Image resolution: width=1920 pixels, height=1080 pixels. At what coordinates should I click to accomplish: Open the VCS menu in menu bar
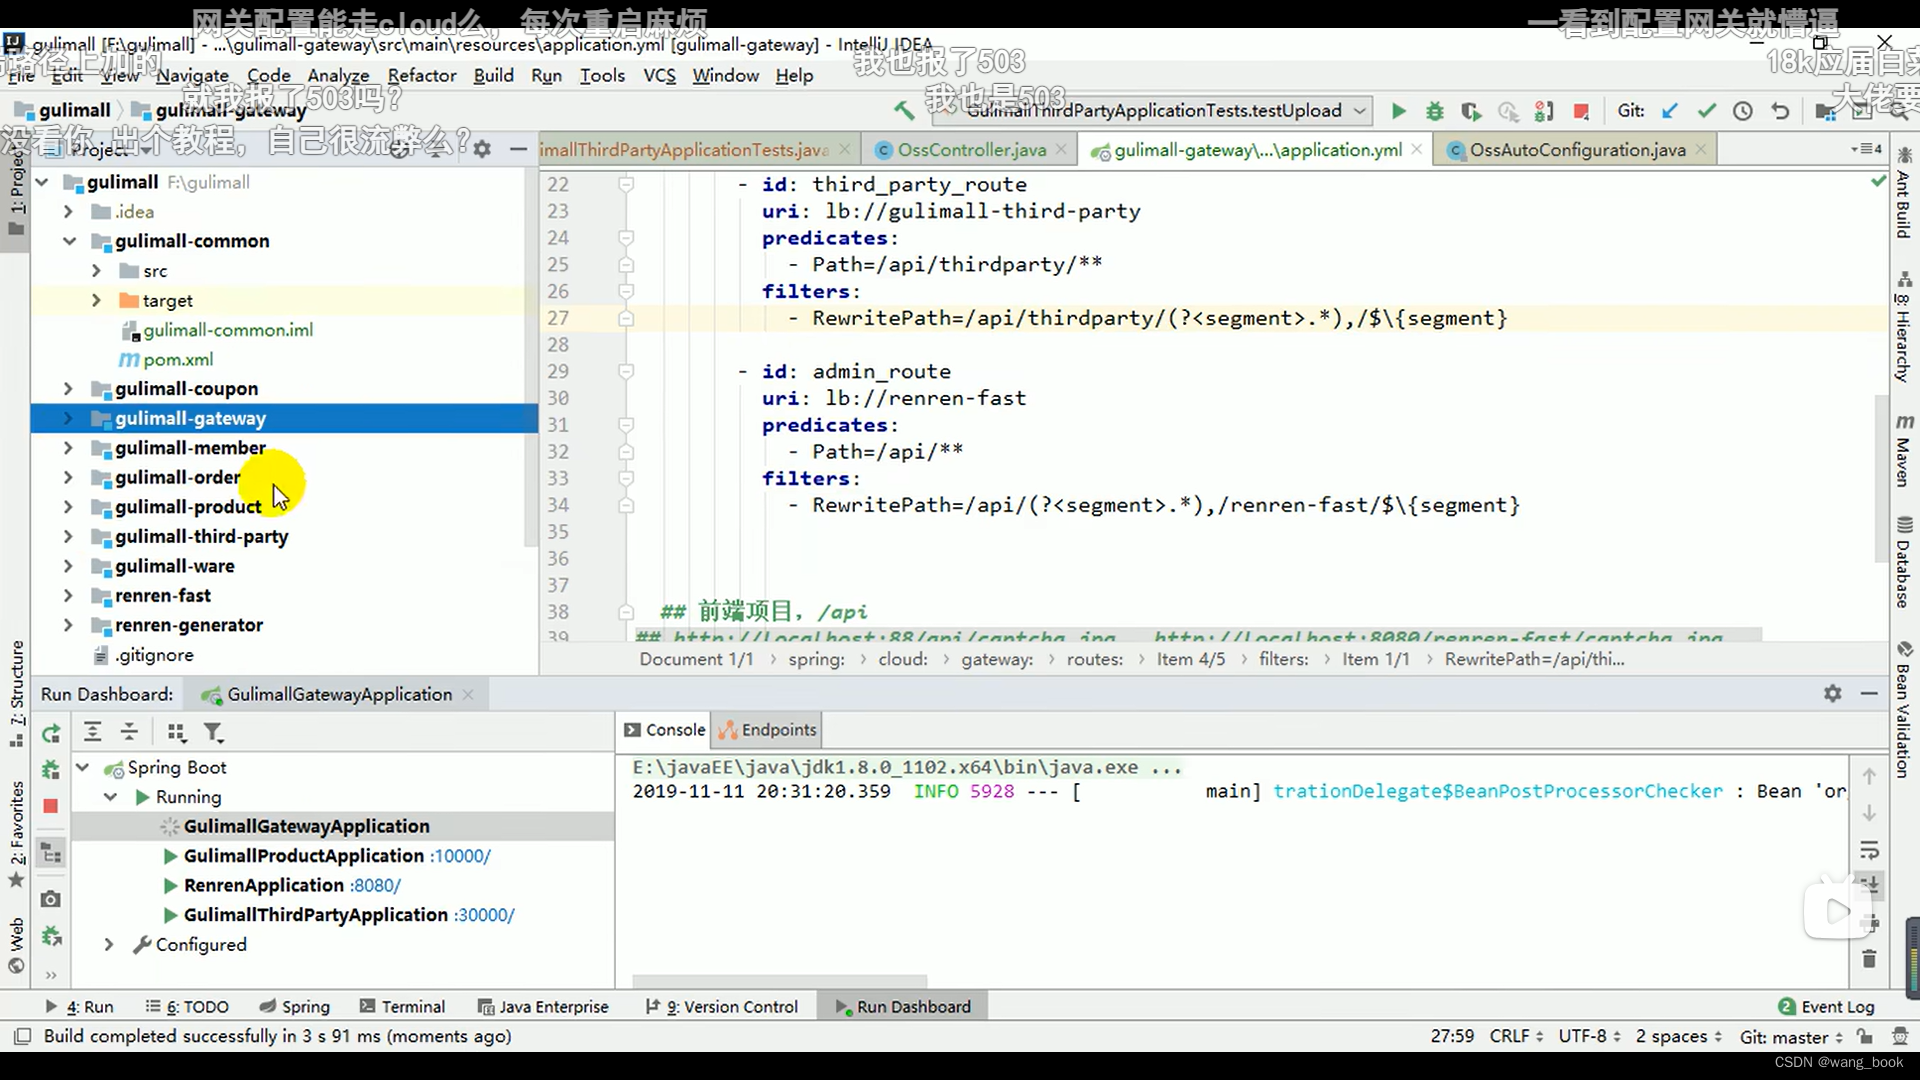pos(658,75)
